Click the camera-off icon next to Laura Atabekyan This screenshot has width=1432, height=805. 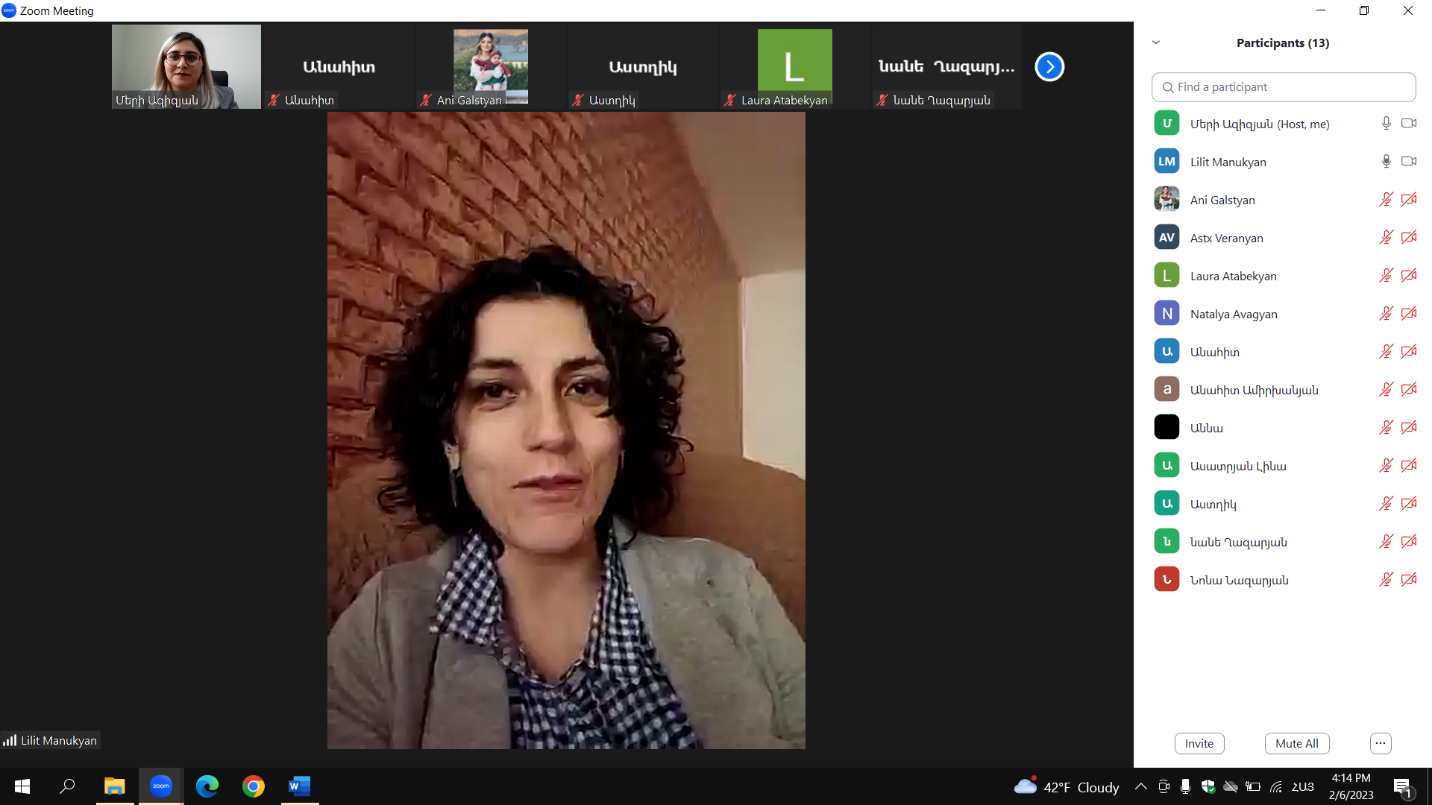(x=1409, y=276)
